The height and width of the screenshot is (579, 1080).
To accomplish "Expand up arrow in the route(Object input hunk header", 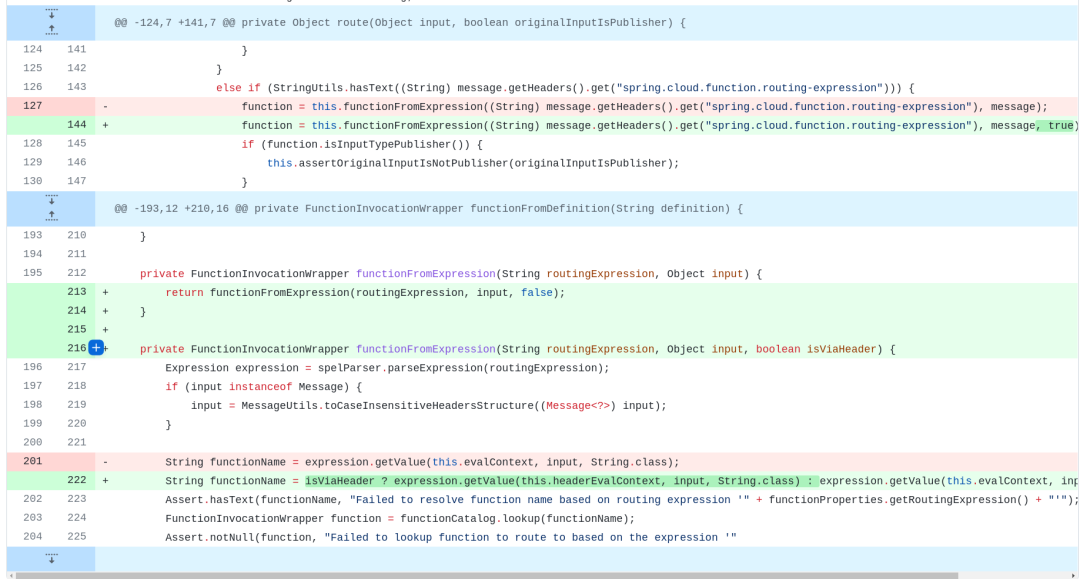I will click(51, 30).
